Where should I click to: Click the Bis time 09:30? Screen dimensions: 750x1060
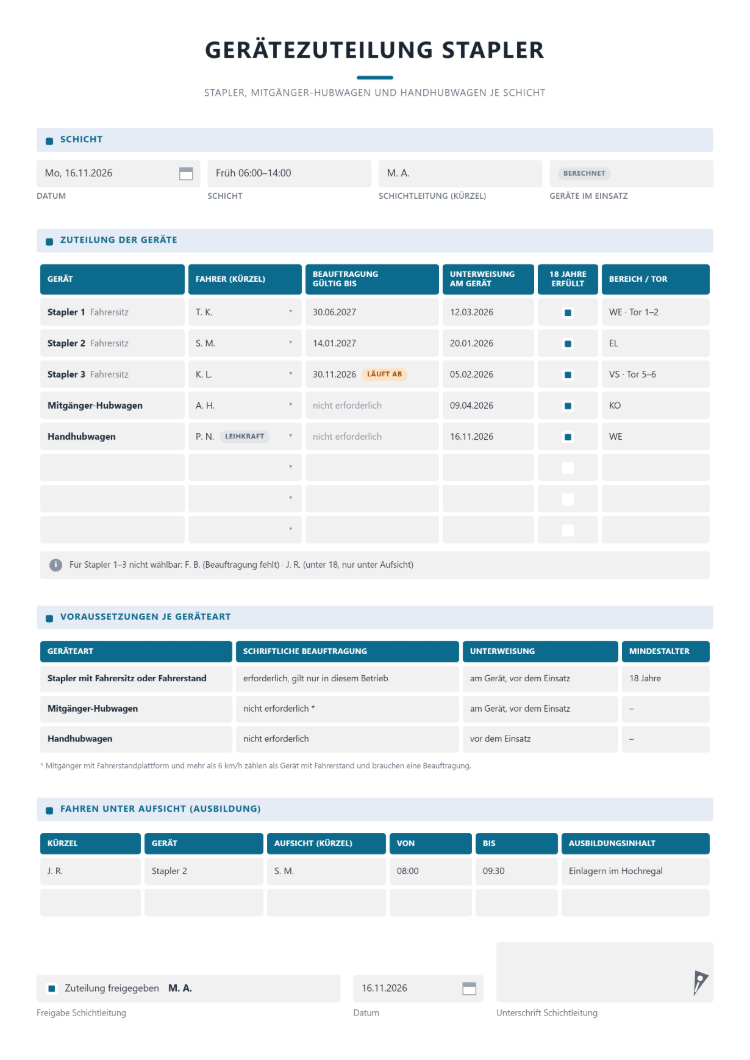pos(516,871)
